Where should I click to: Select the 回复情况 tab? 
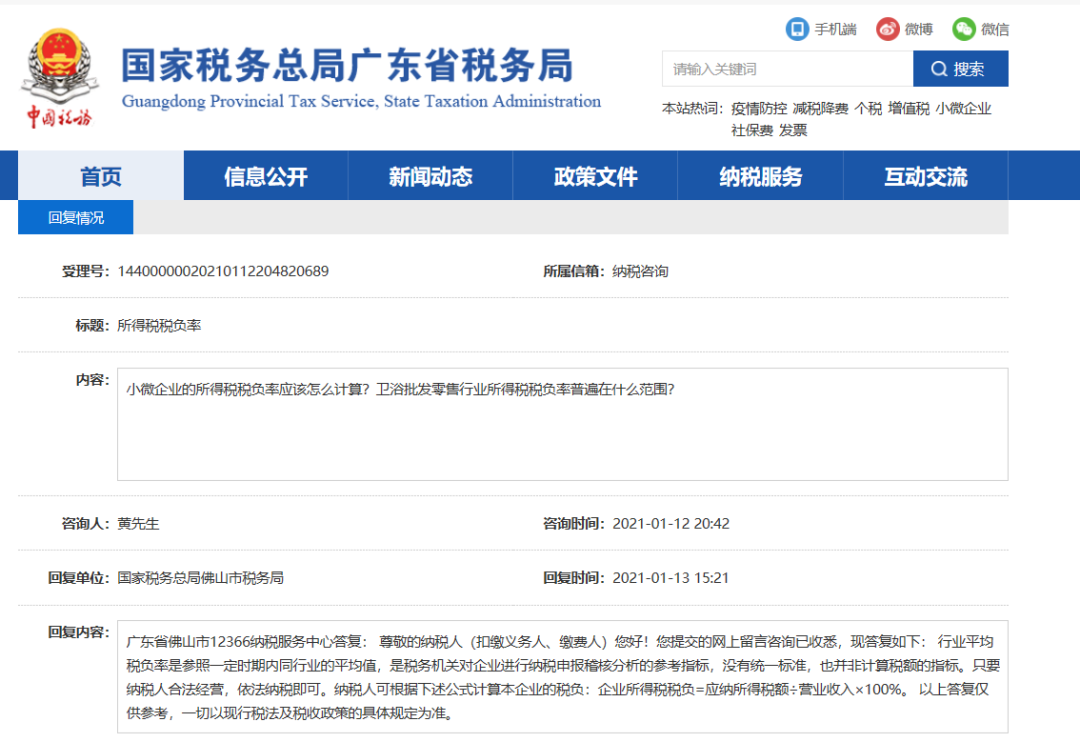[x=76, y=216]
